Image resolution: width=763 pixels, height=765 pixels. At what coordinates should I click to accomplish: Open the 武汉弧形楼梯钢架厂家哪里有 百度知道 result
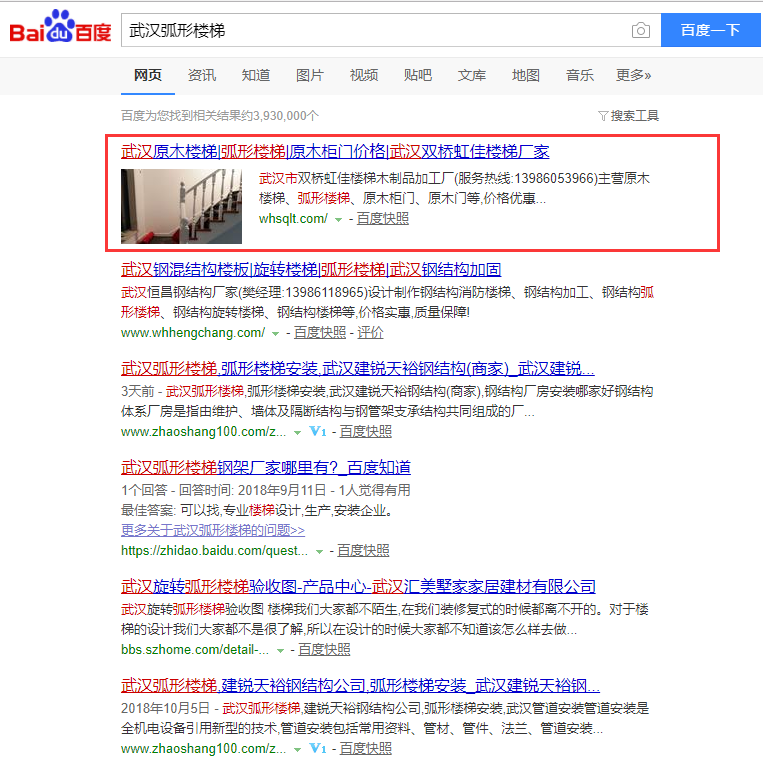pyautogui.click(x=266, y=467)
